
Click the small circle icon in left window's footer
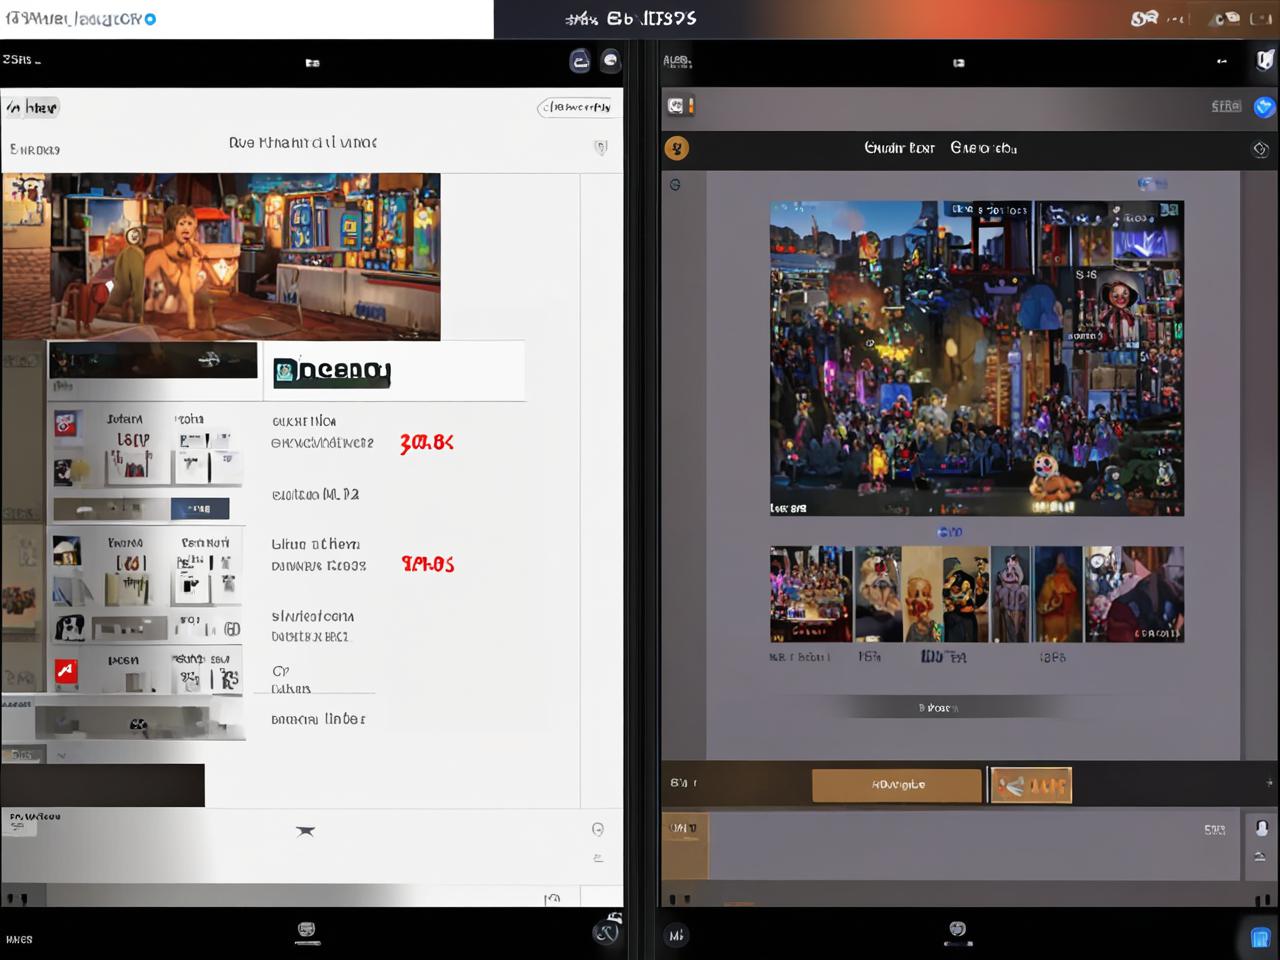pyautogui.click(x=598, y=829)
